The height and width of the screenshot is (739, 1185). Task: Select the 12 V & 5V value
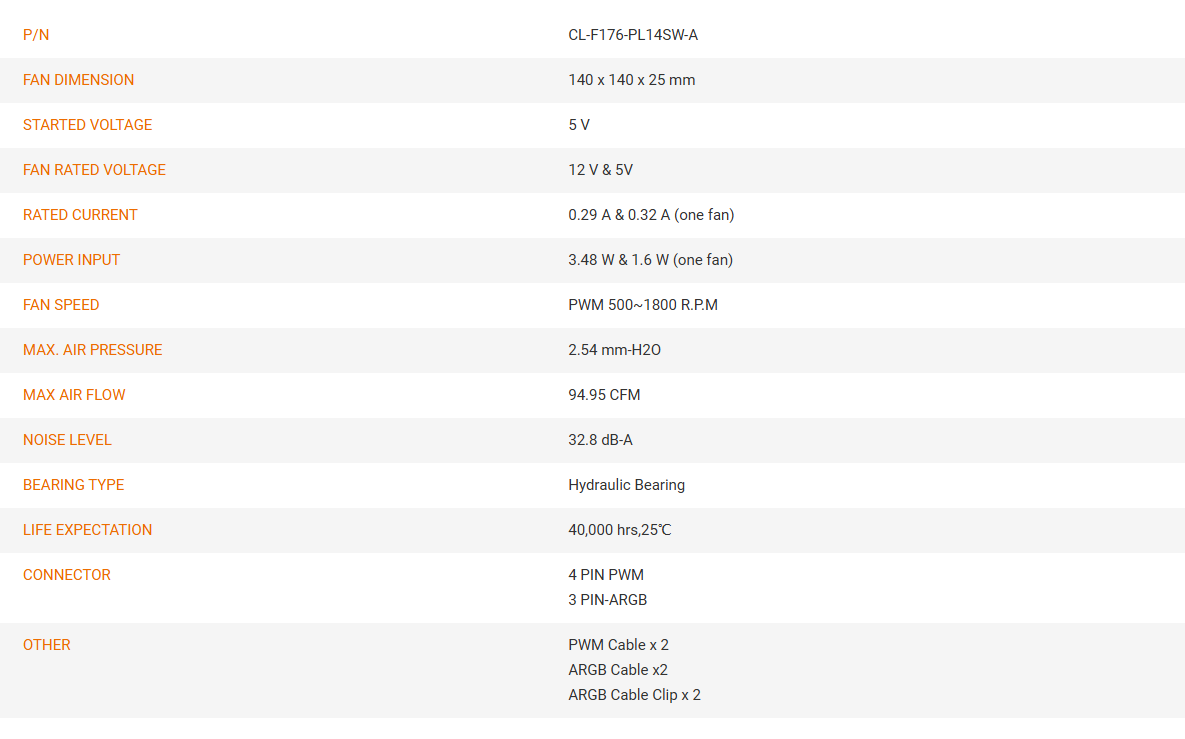click(600, 170)
